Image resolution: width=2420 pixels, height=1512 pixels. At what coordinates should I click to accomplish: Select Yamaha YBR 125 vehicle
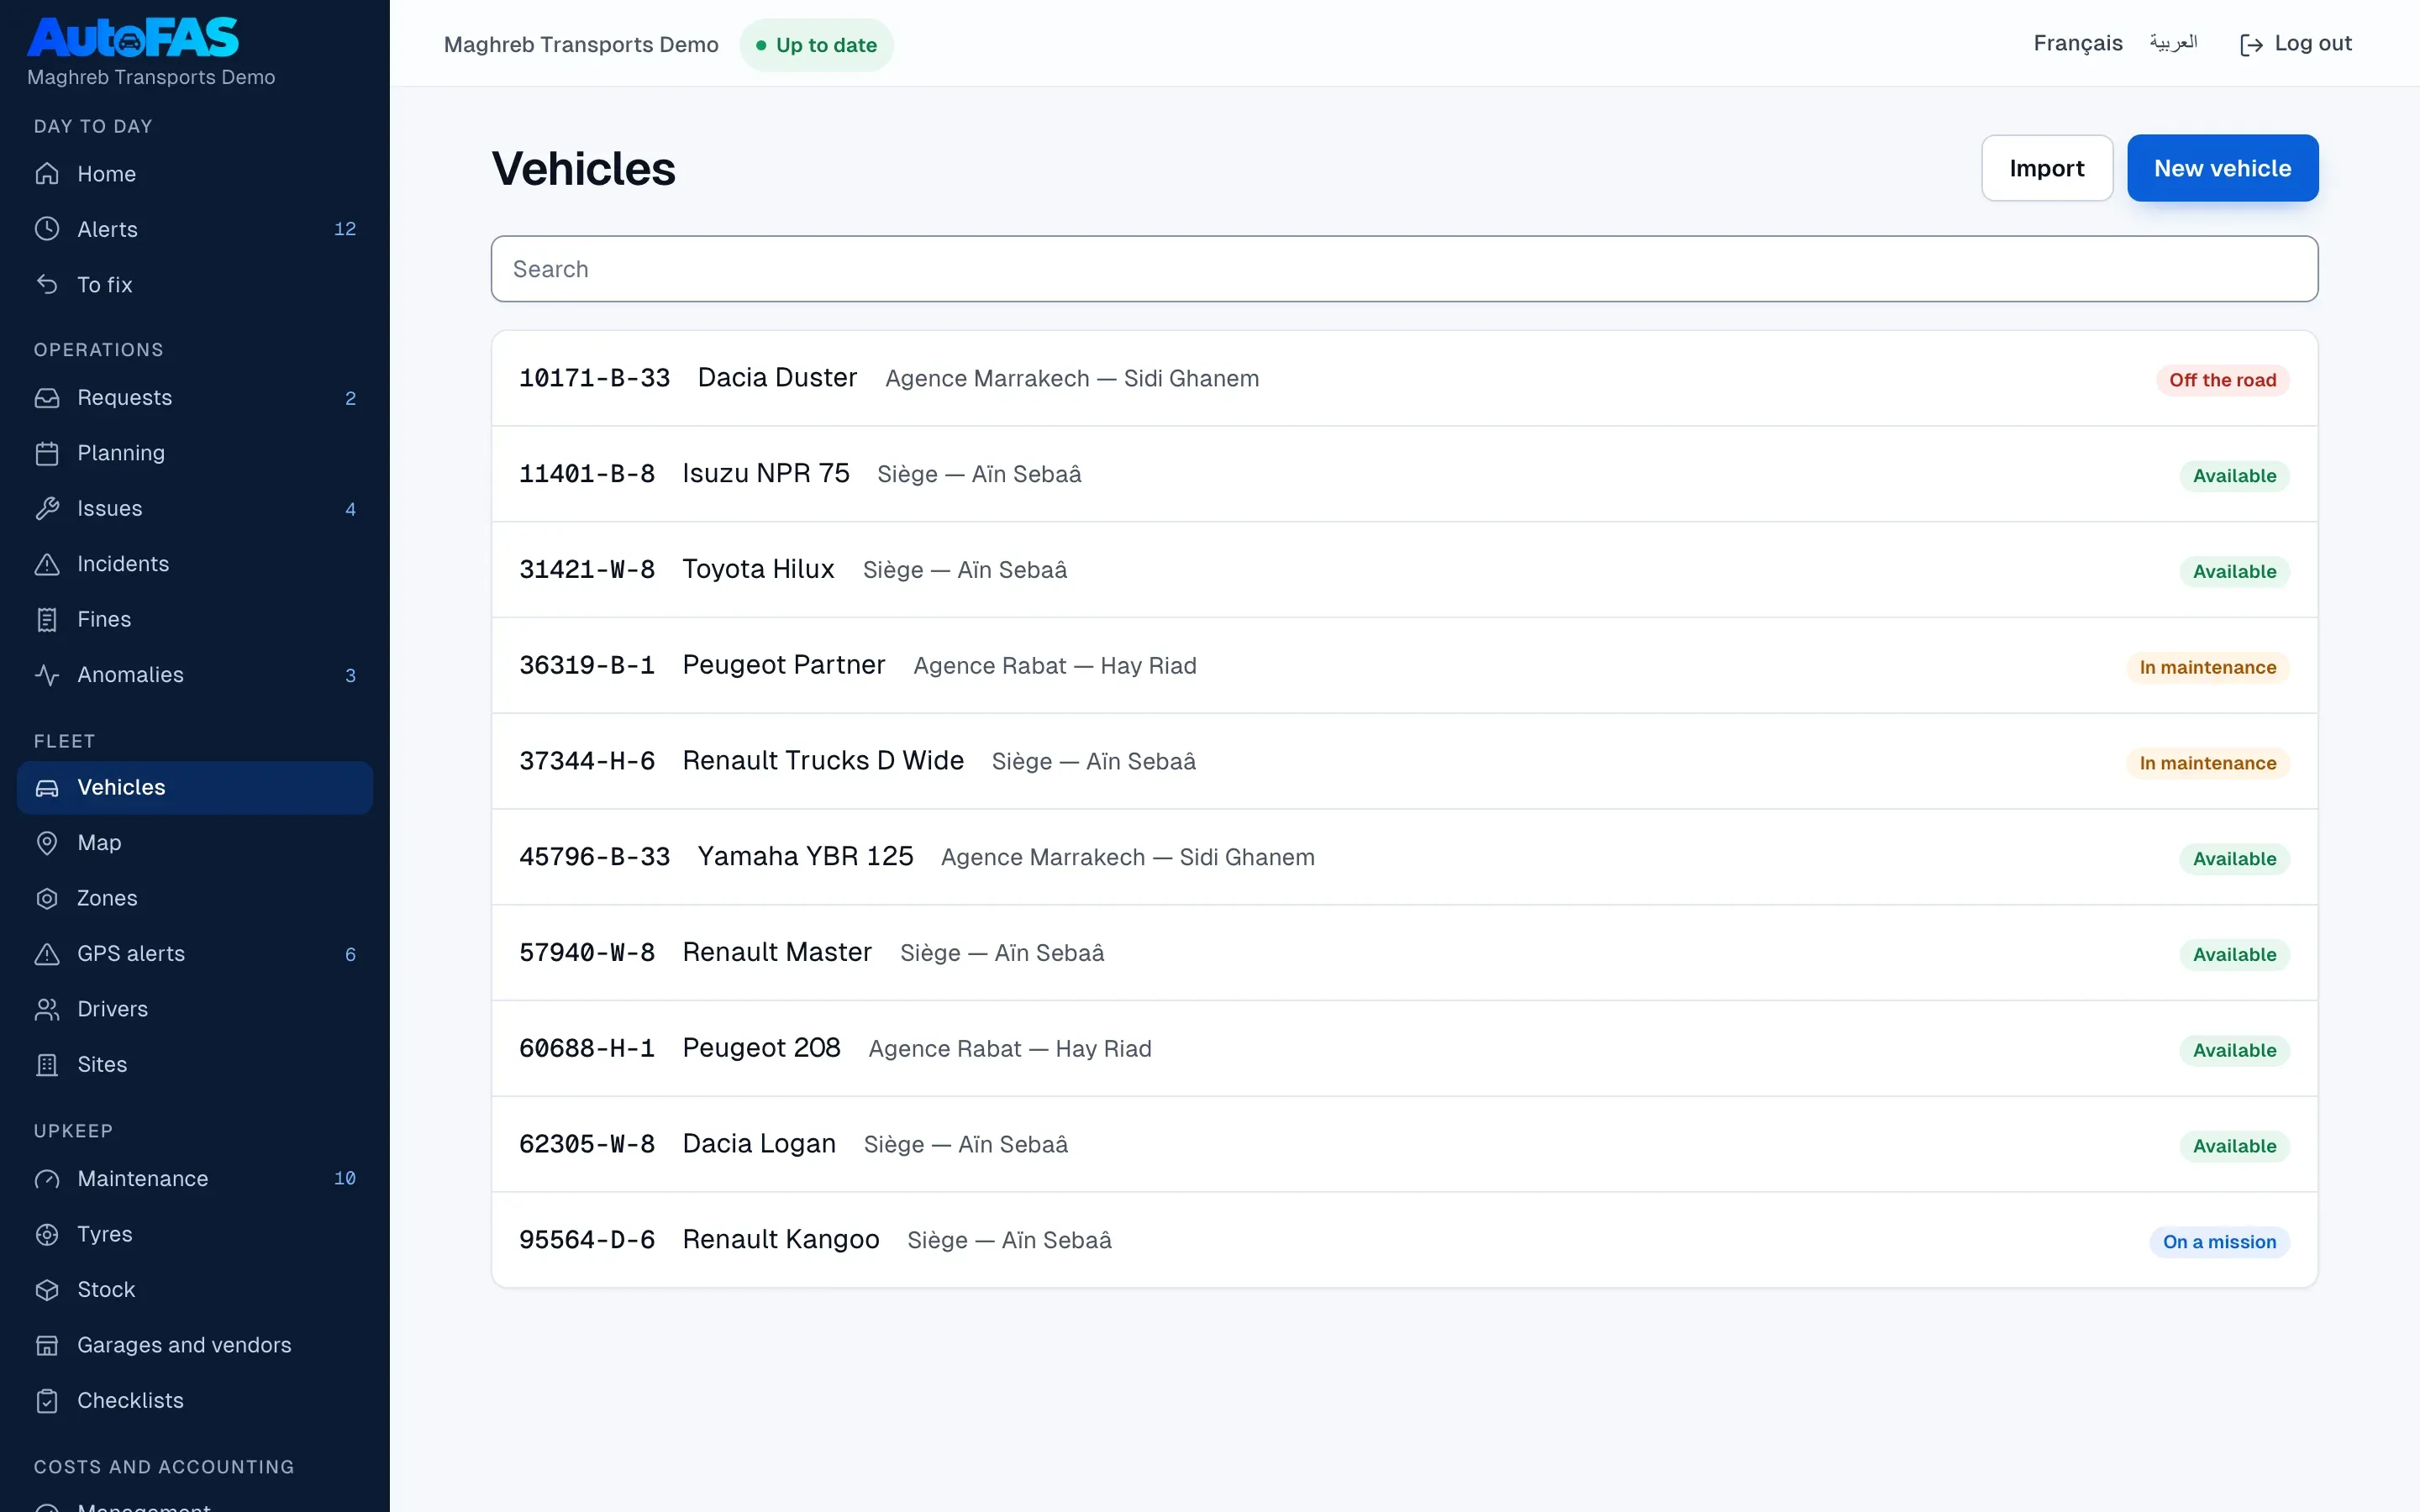(x=1404, y=857)
